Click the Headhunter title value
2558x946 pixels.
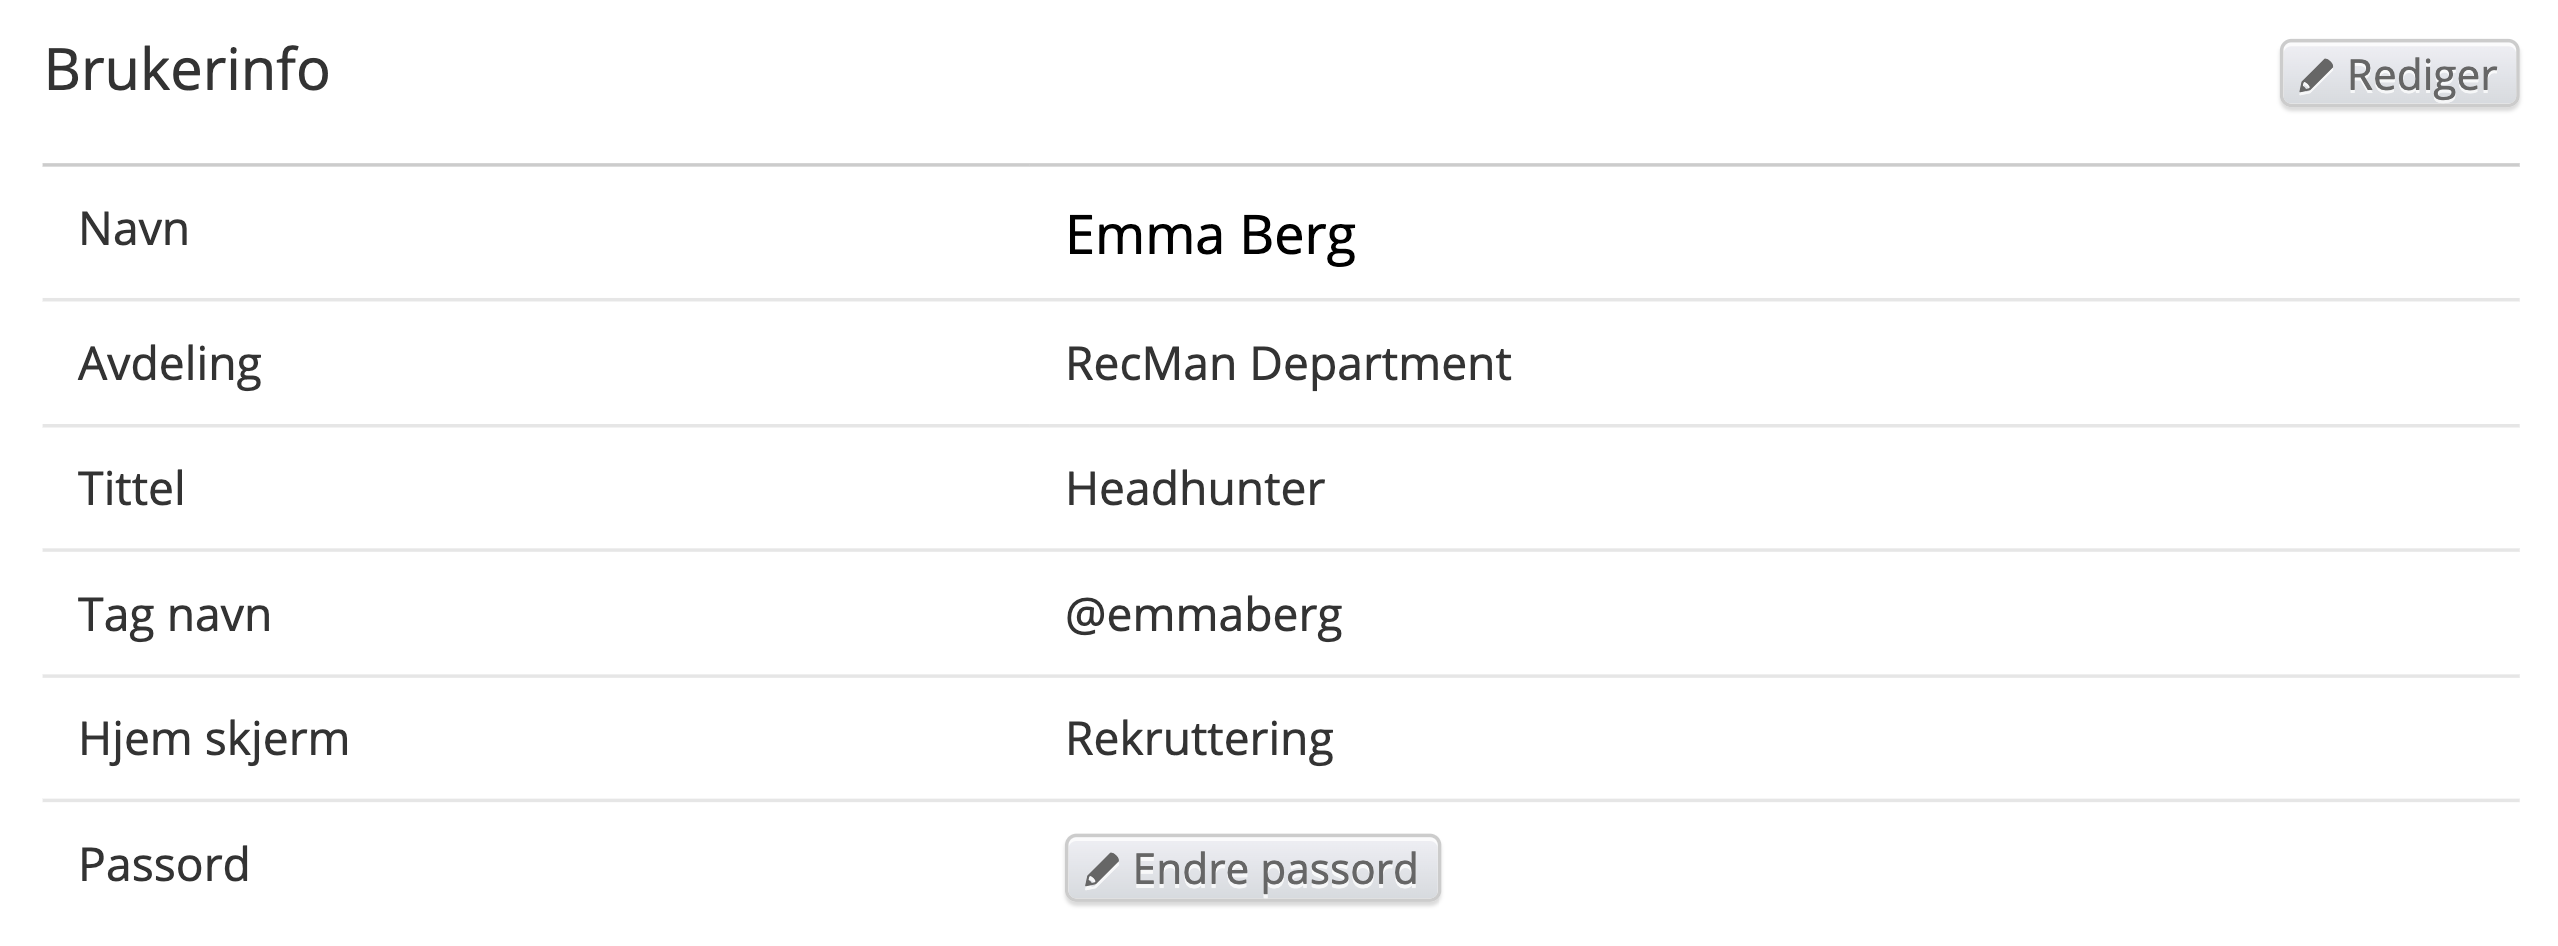pyautogui.click(x=1195, y=489)
